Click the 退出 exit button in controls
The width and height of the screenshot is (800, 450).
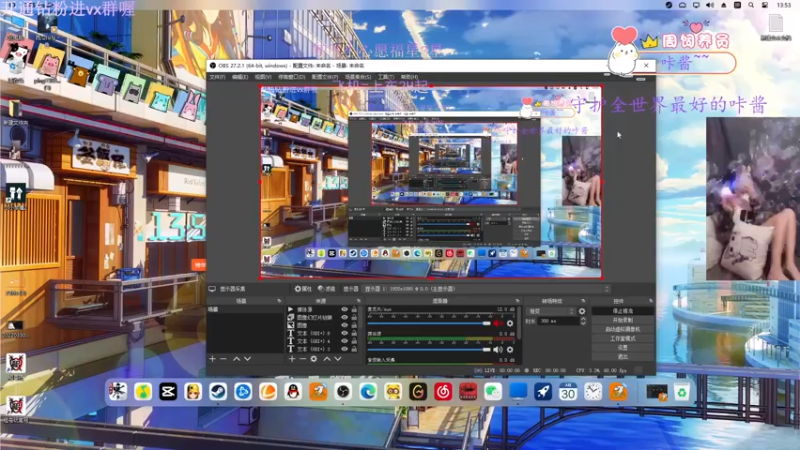622,357
